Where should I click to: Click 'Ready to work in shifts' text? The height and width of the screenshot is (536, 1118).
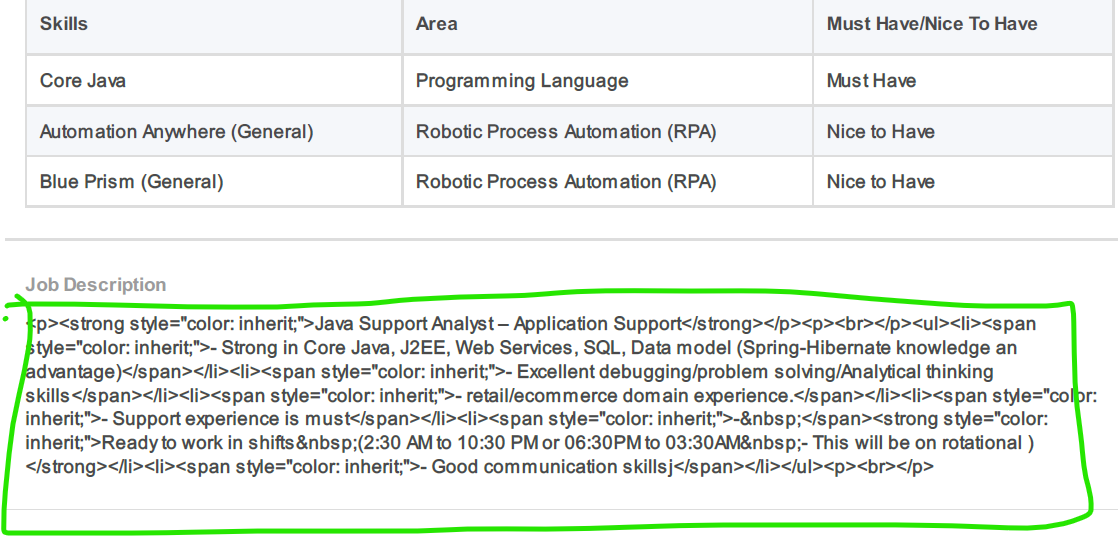click(x=199, y=443)
